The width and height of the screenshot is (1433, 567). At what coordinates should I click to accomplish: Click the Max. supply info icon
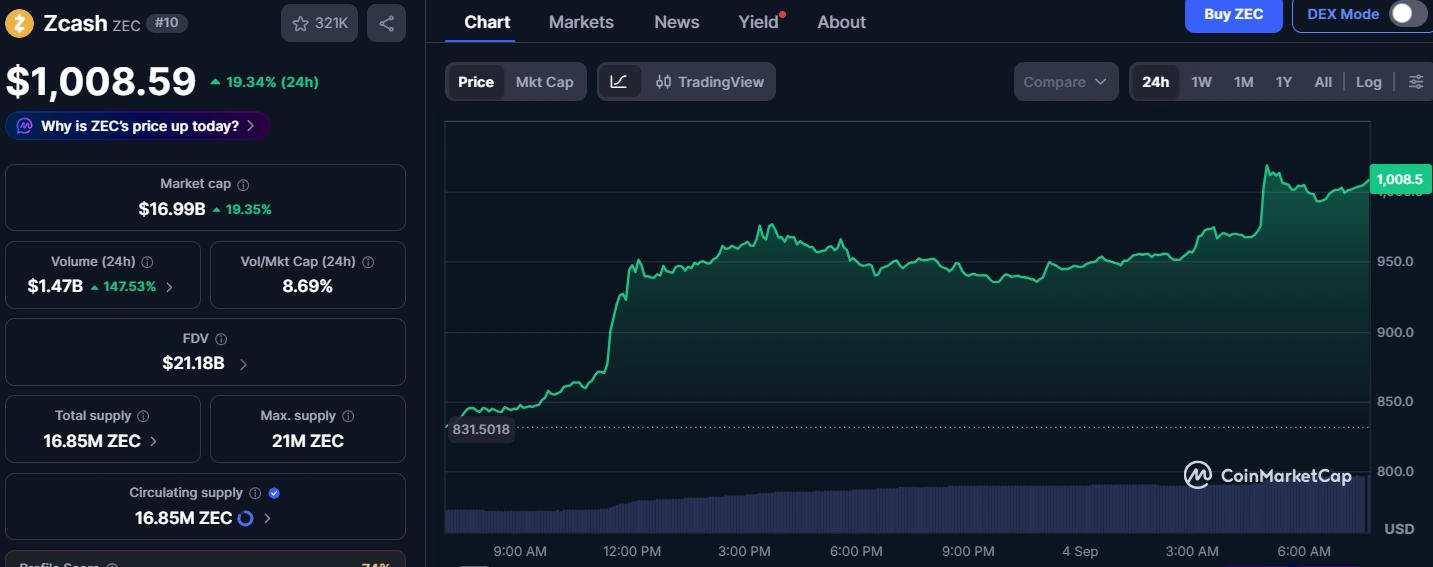[x=348, y=416]
